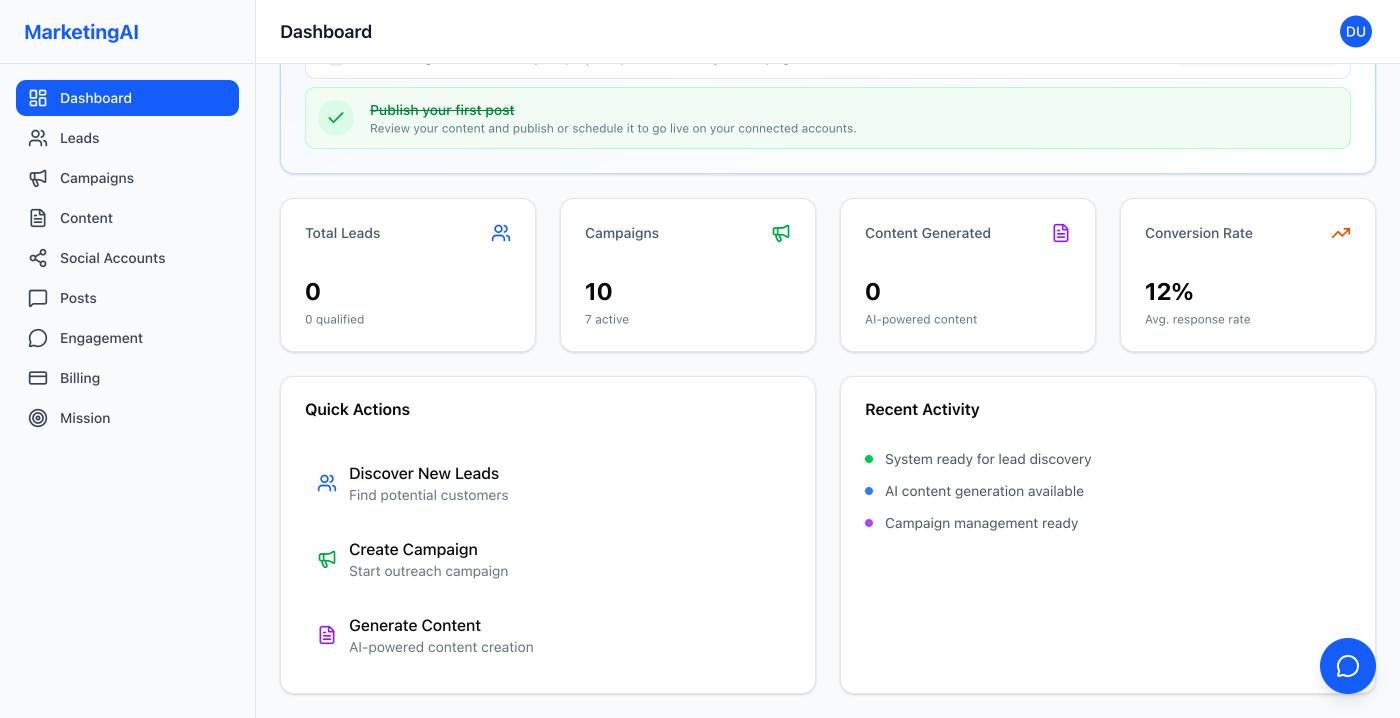Click the Billing credit card icon
Image resolution: width=1400 pixels, height=718 pixels.
38,378
